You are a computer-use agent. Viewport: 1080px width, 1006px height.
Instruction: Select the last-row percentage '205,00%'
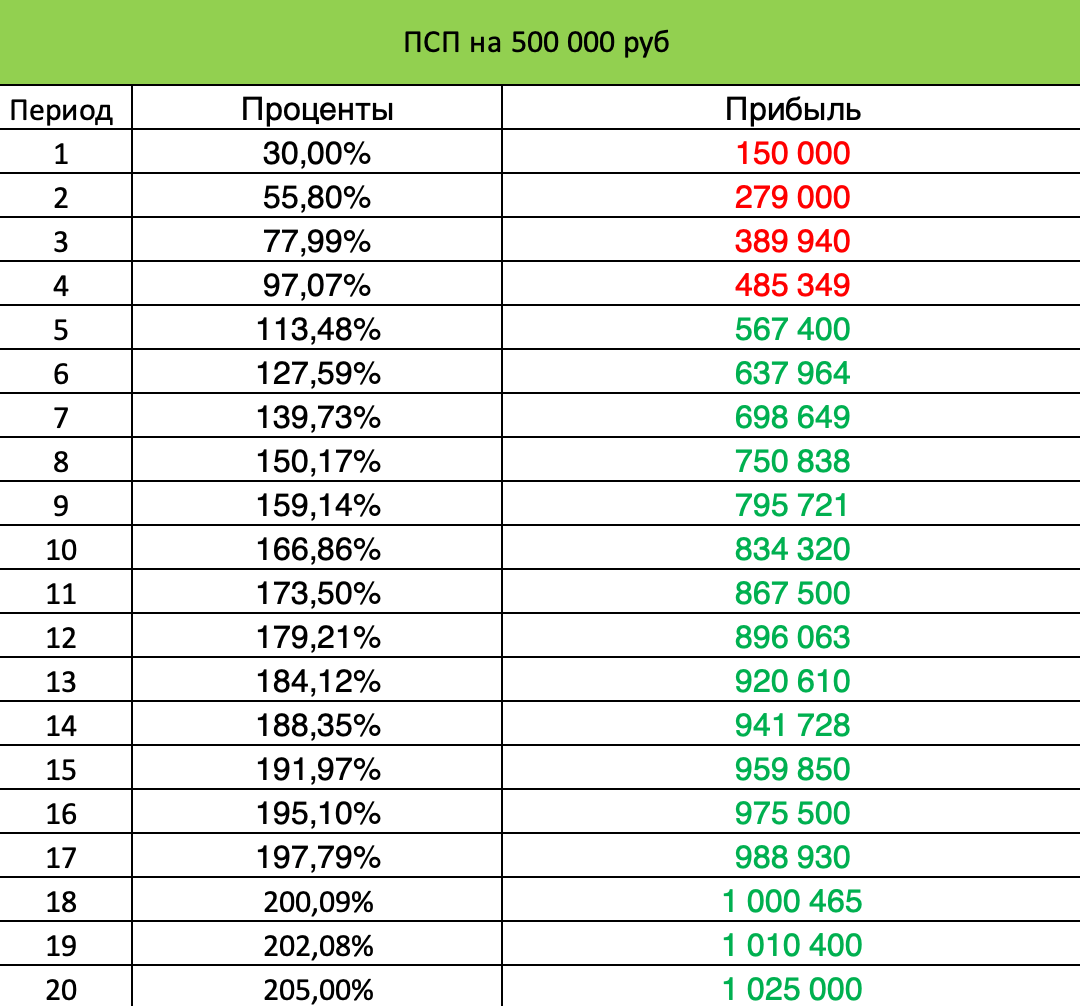point(318,989)
